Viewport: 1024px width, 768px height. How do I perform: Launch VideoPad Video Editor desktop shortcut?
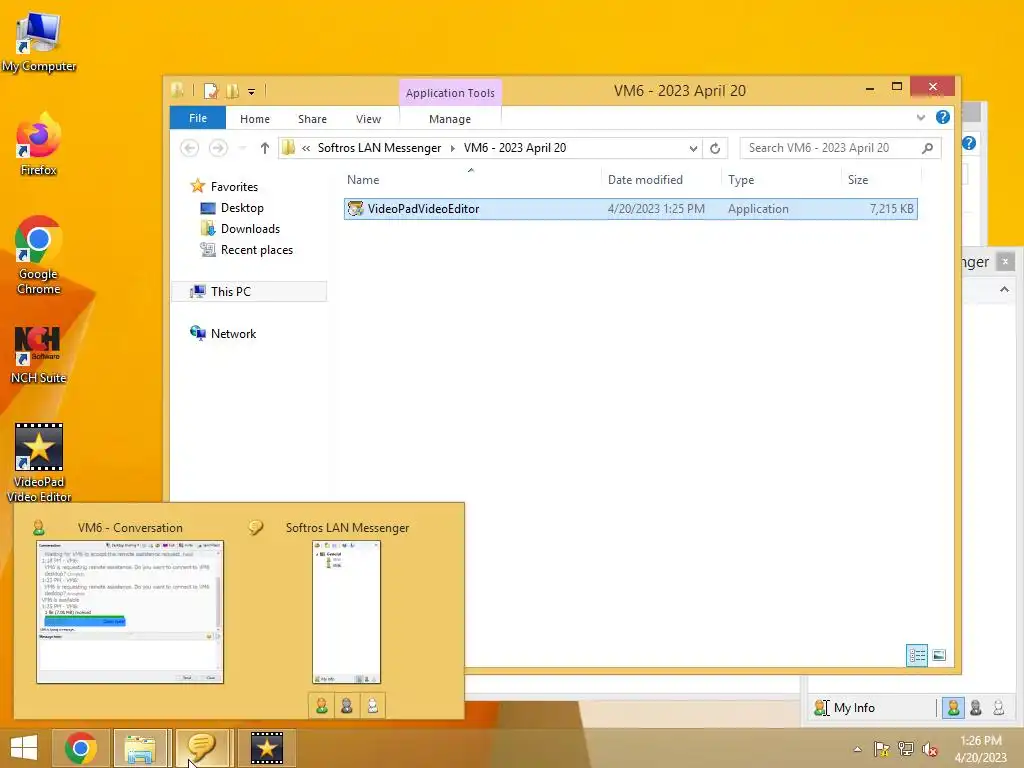[39, 462]
